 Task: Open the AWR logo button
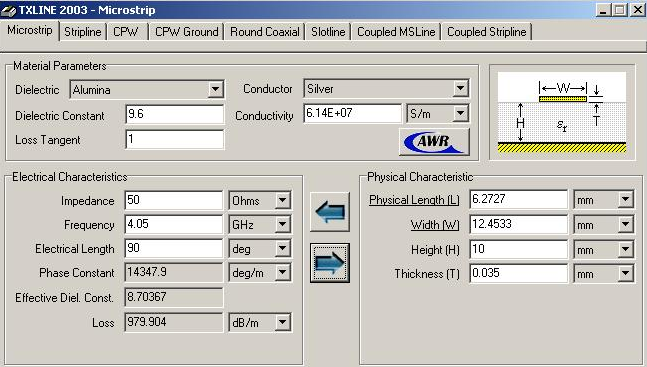click(434, 142)
